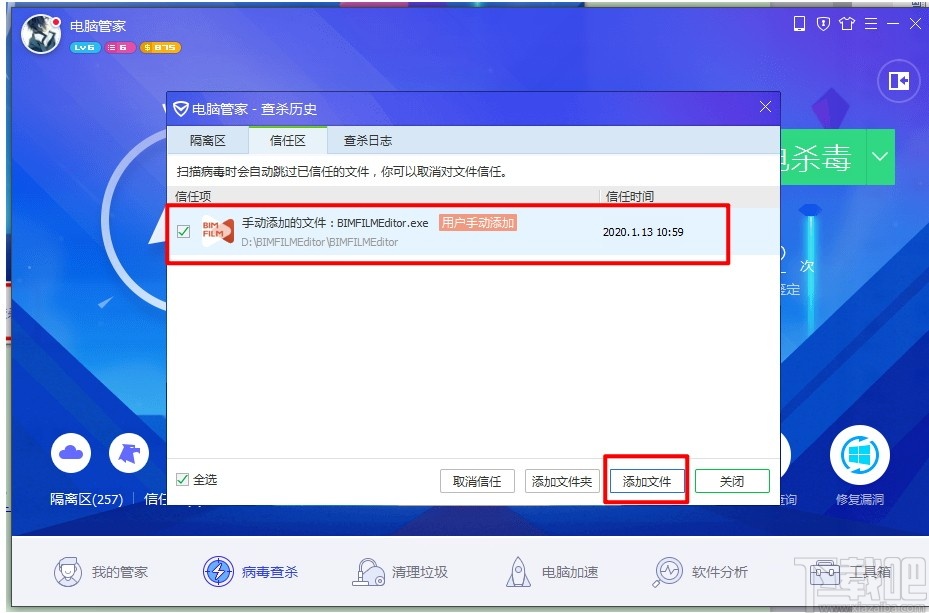Click the 添加文件 add file button
The image size is (929, 613).
[x=646, y=480]
